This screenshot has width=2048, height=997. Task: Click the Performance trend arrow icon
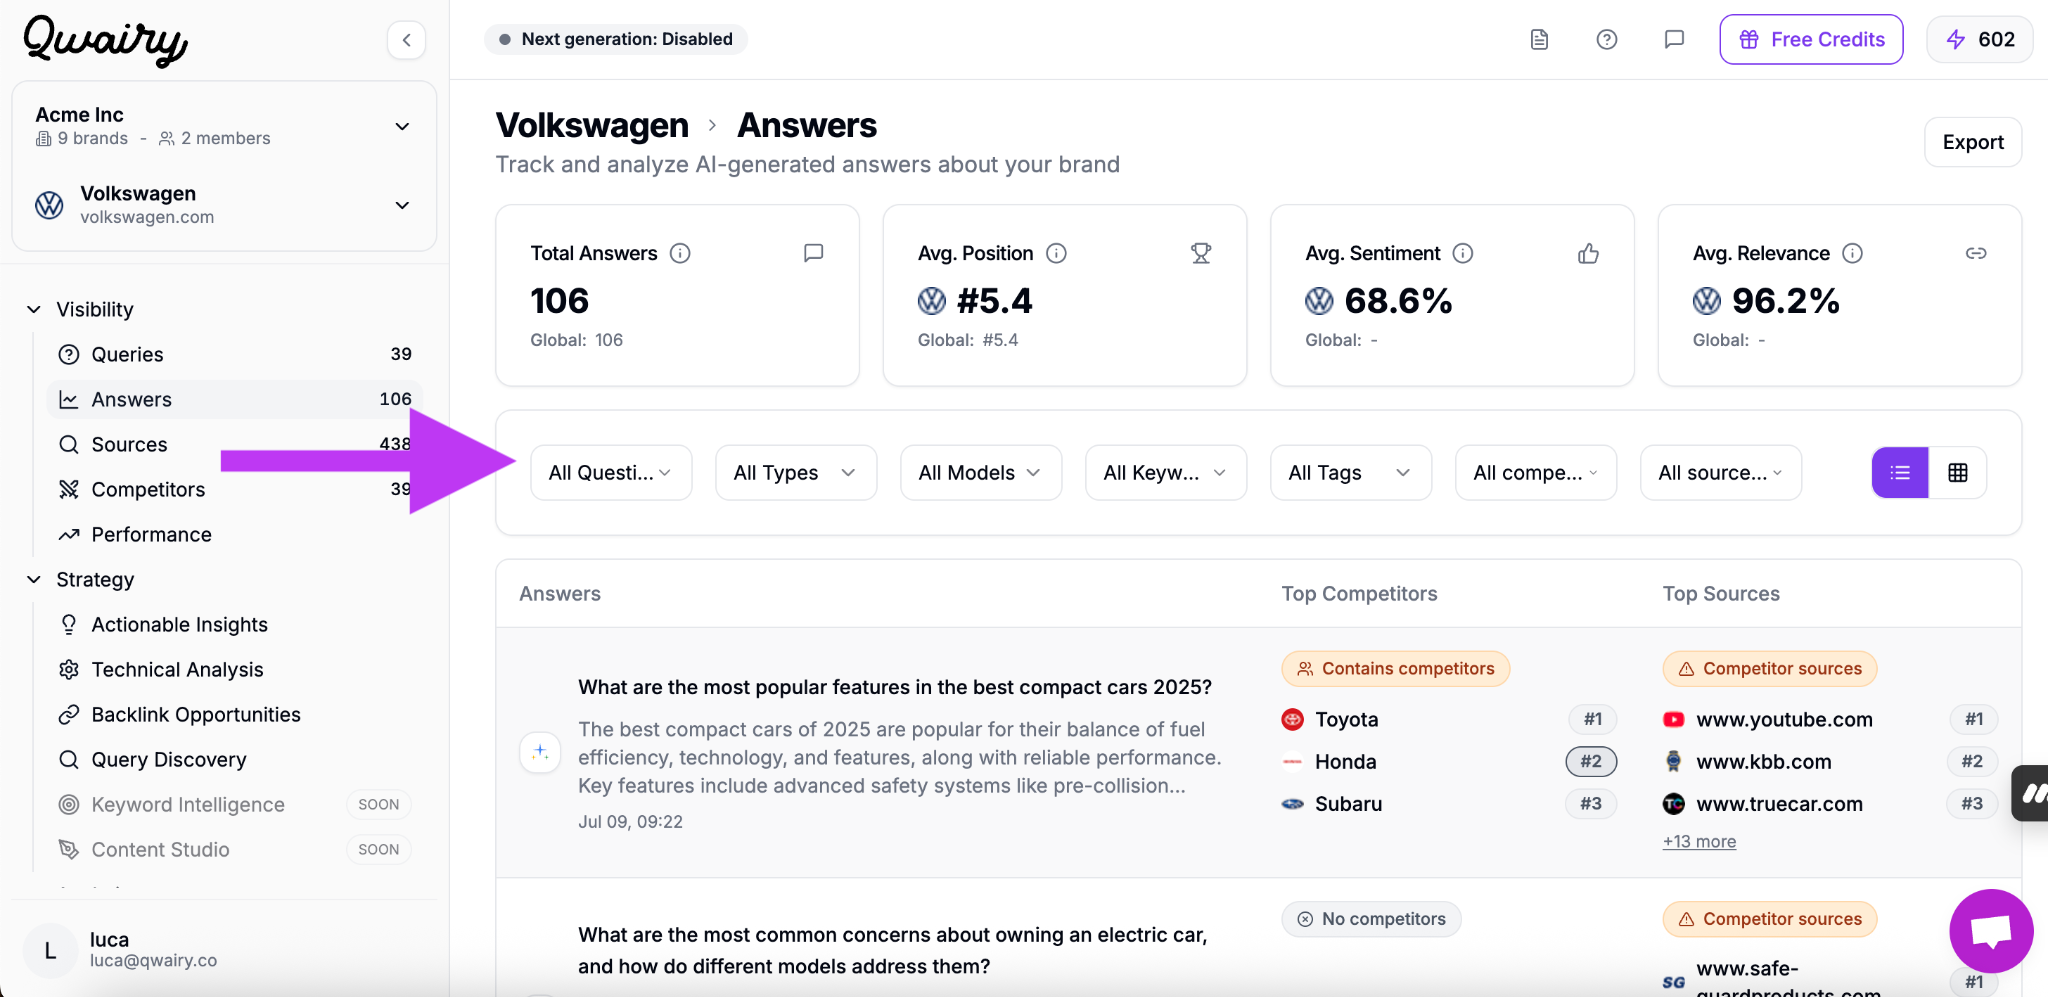pos(69,535)
